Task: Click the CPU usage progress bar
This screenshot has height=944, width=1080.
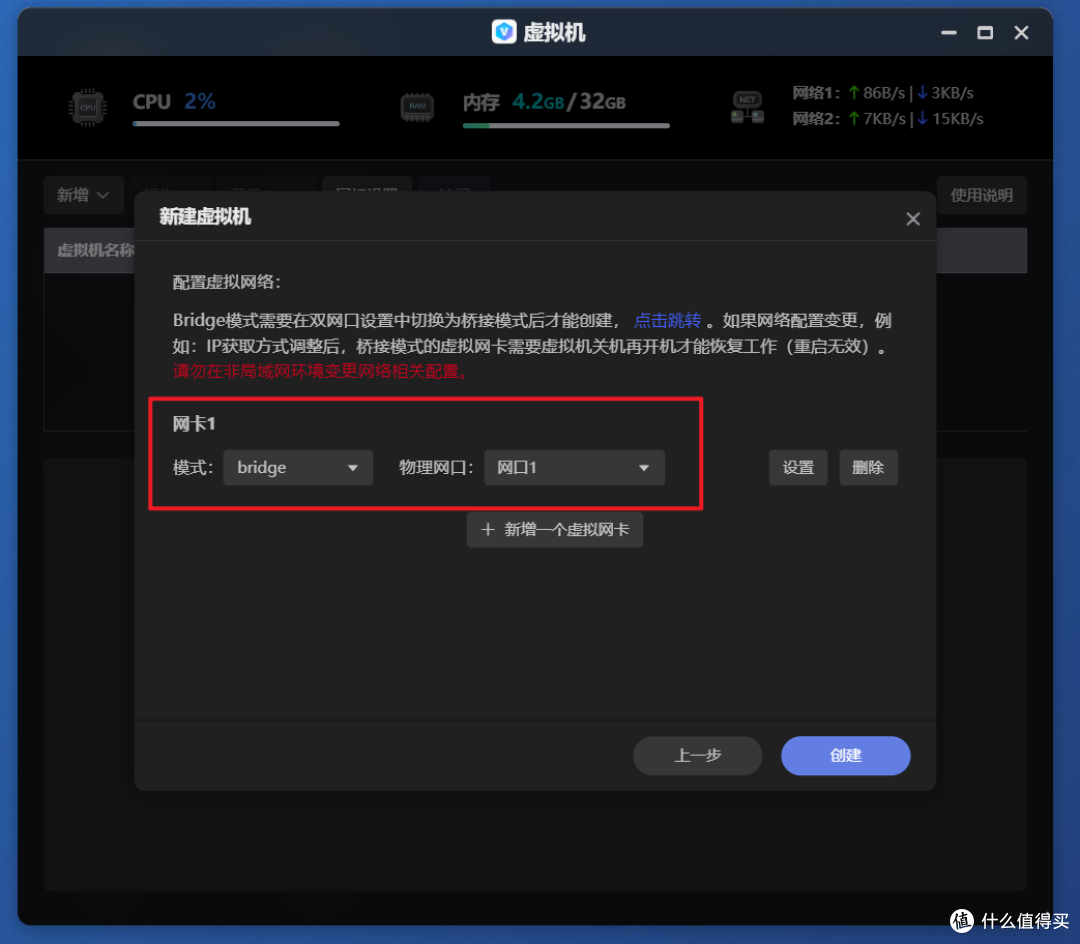Action: pyautogui.click(x=236, y=124)
